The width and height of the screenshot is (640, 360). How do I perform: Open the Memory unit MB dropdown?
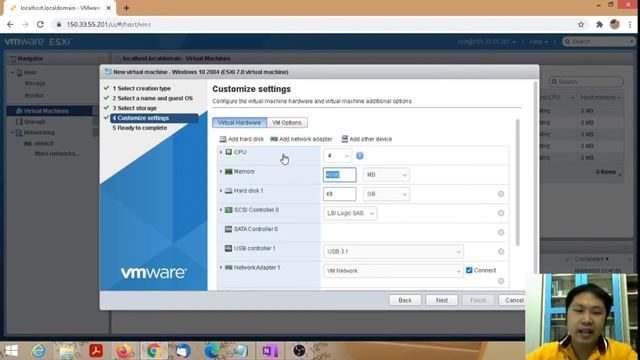point(386,175)
